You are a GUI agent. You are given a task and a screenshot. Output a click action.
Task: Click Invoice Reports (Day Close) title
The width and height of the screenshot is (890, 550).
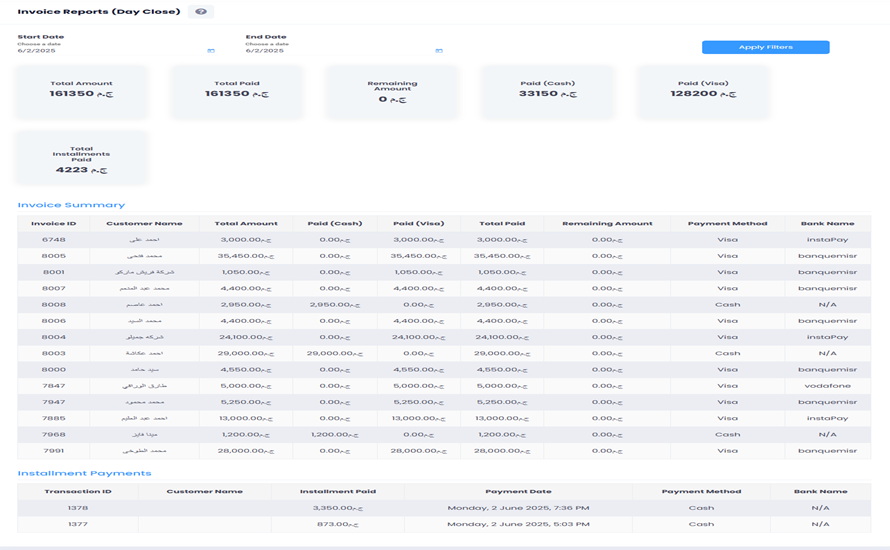pyautogui.click(x=99, y=11)
